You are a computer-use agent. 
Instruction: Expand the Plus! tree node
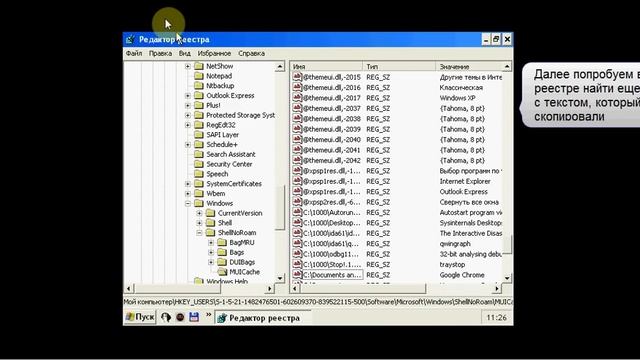click(x=188, y=105)
